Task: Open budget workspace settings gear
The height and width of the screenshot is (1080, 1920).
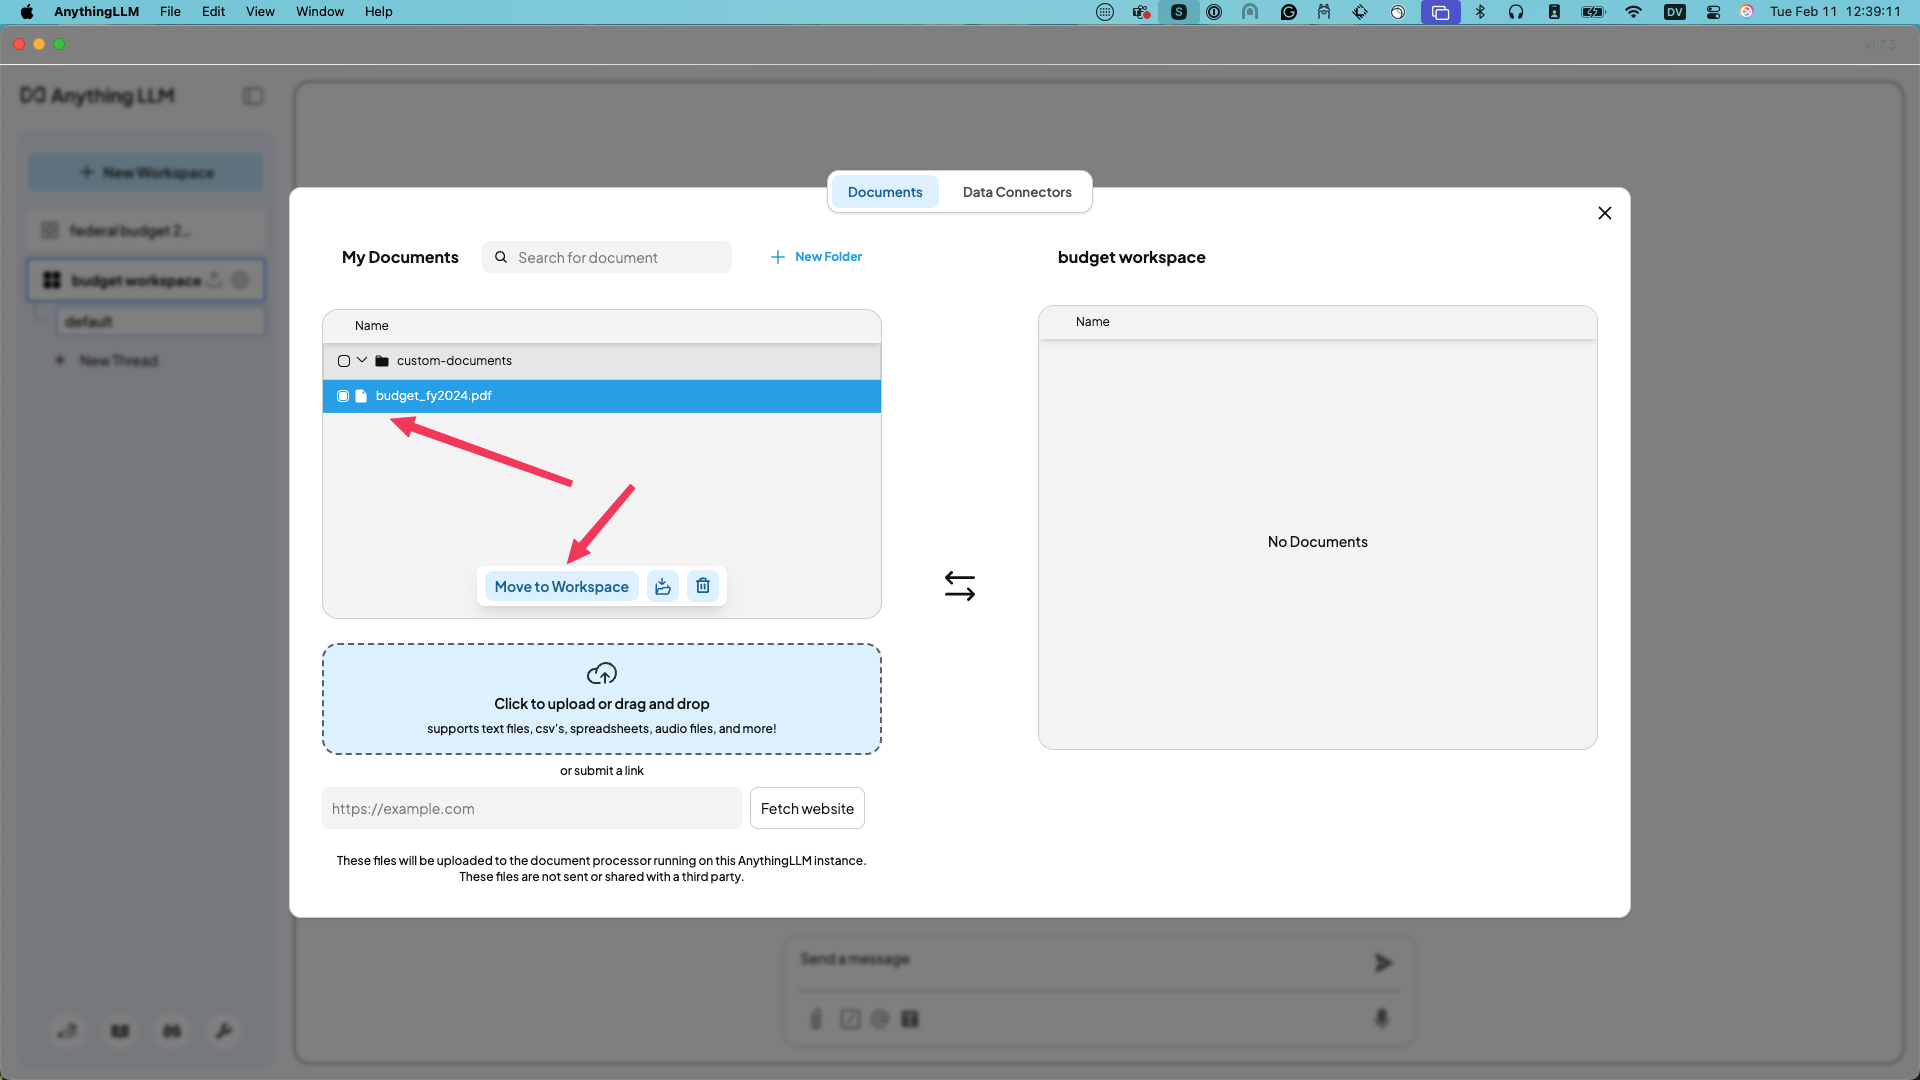Action: tap(240, 281)
